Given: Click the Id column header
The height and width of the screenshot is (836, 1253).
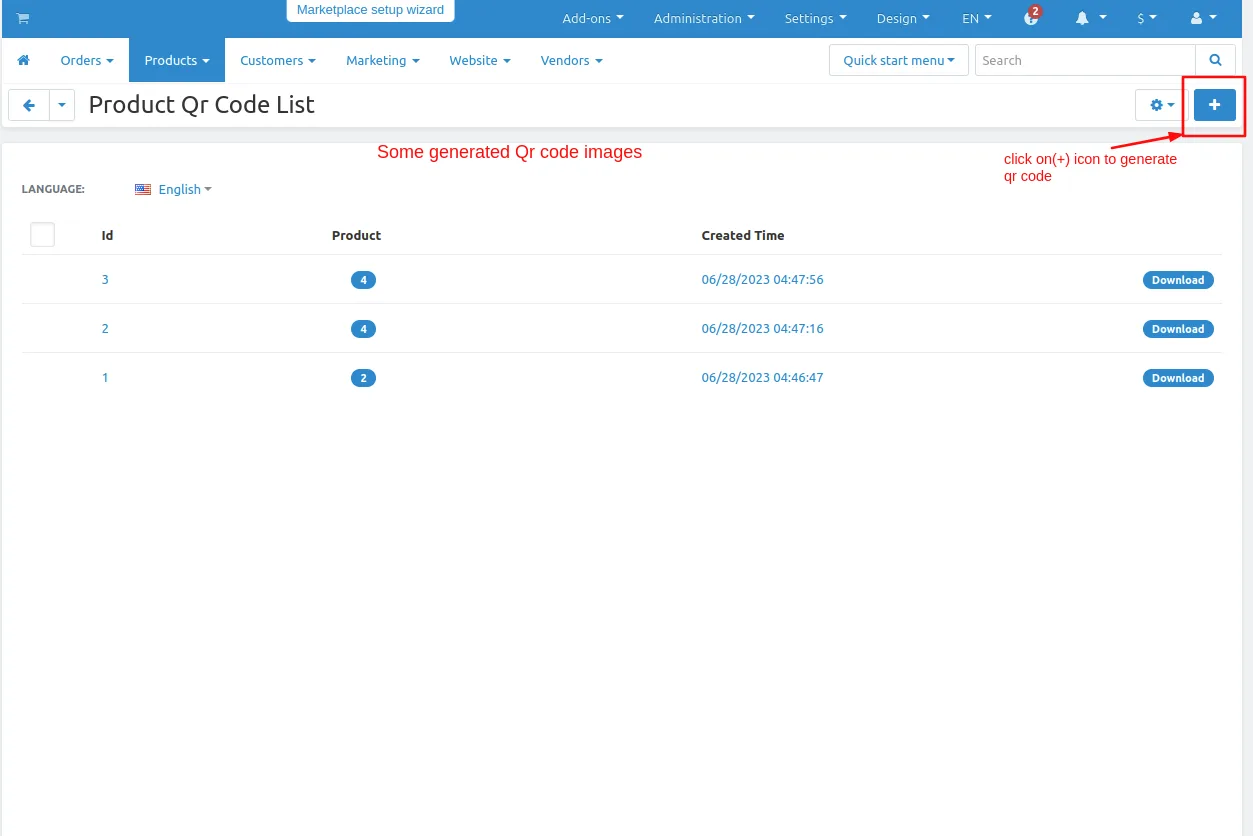Looking at the screenshot, I should click(x=107, y=235).
